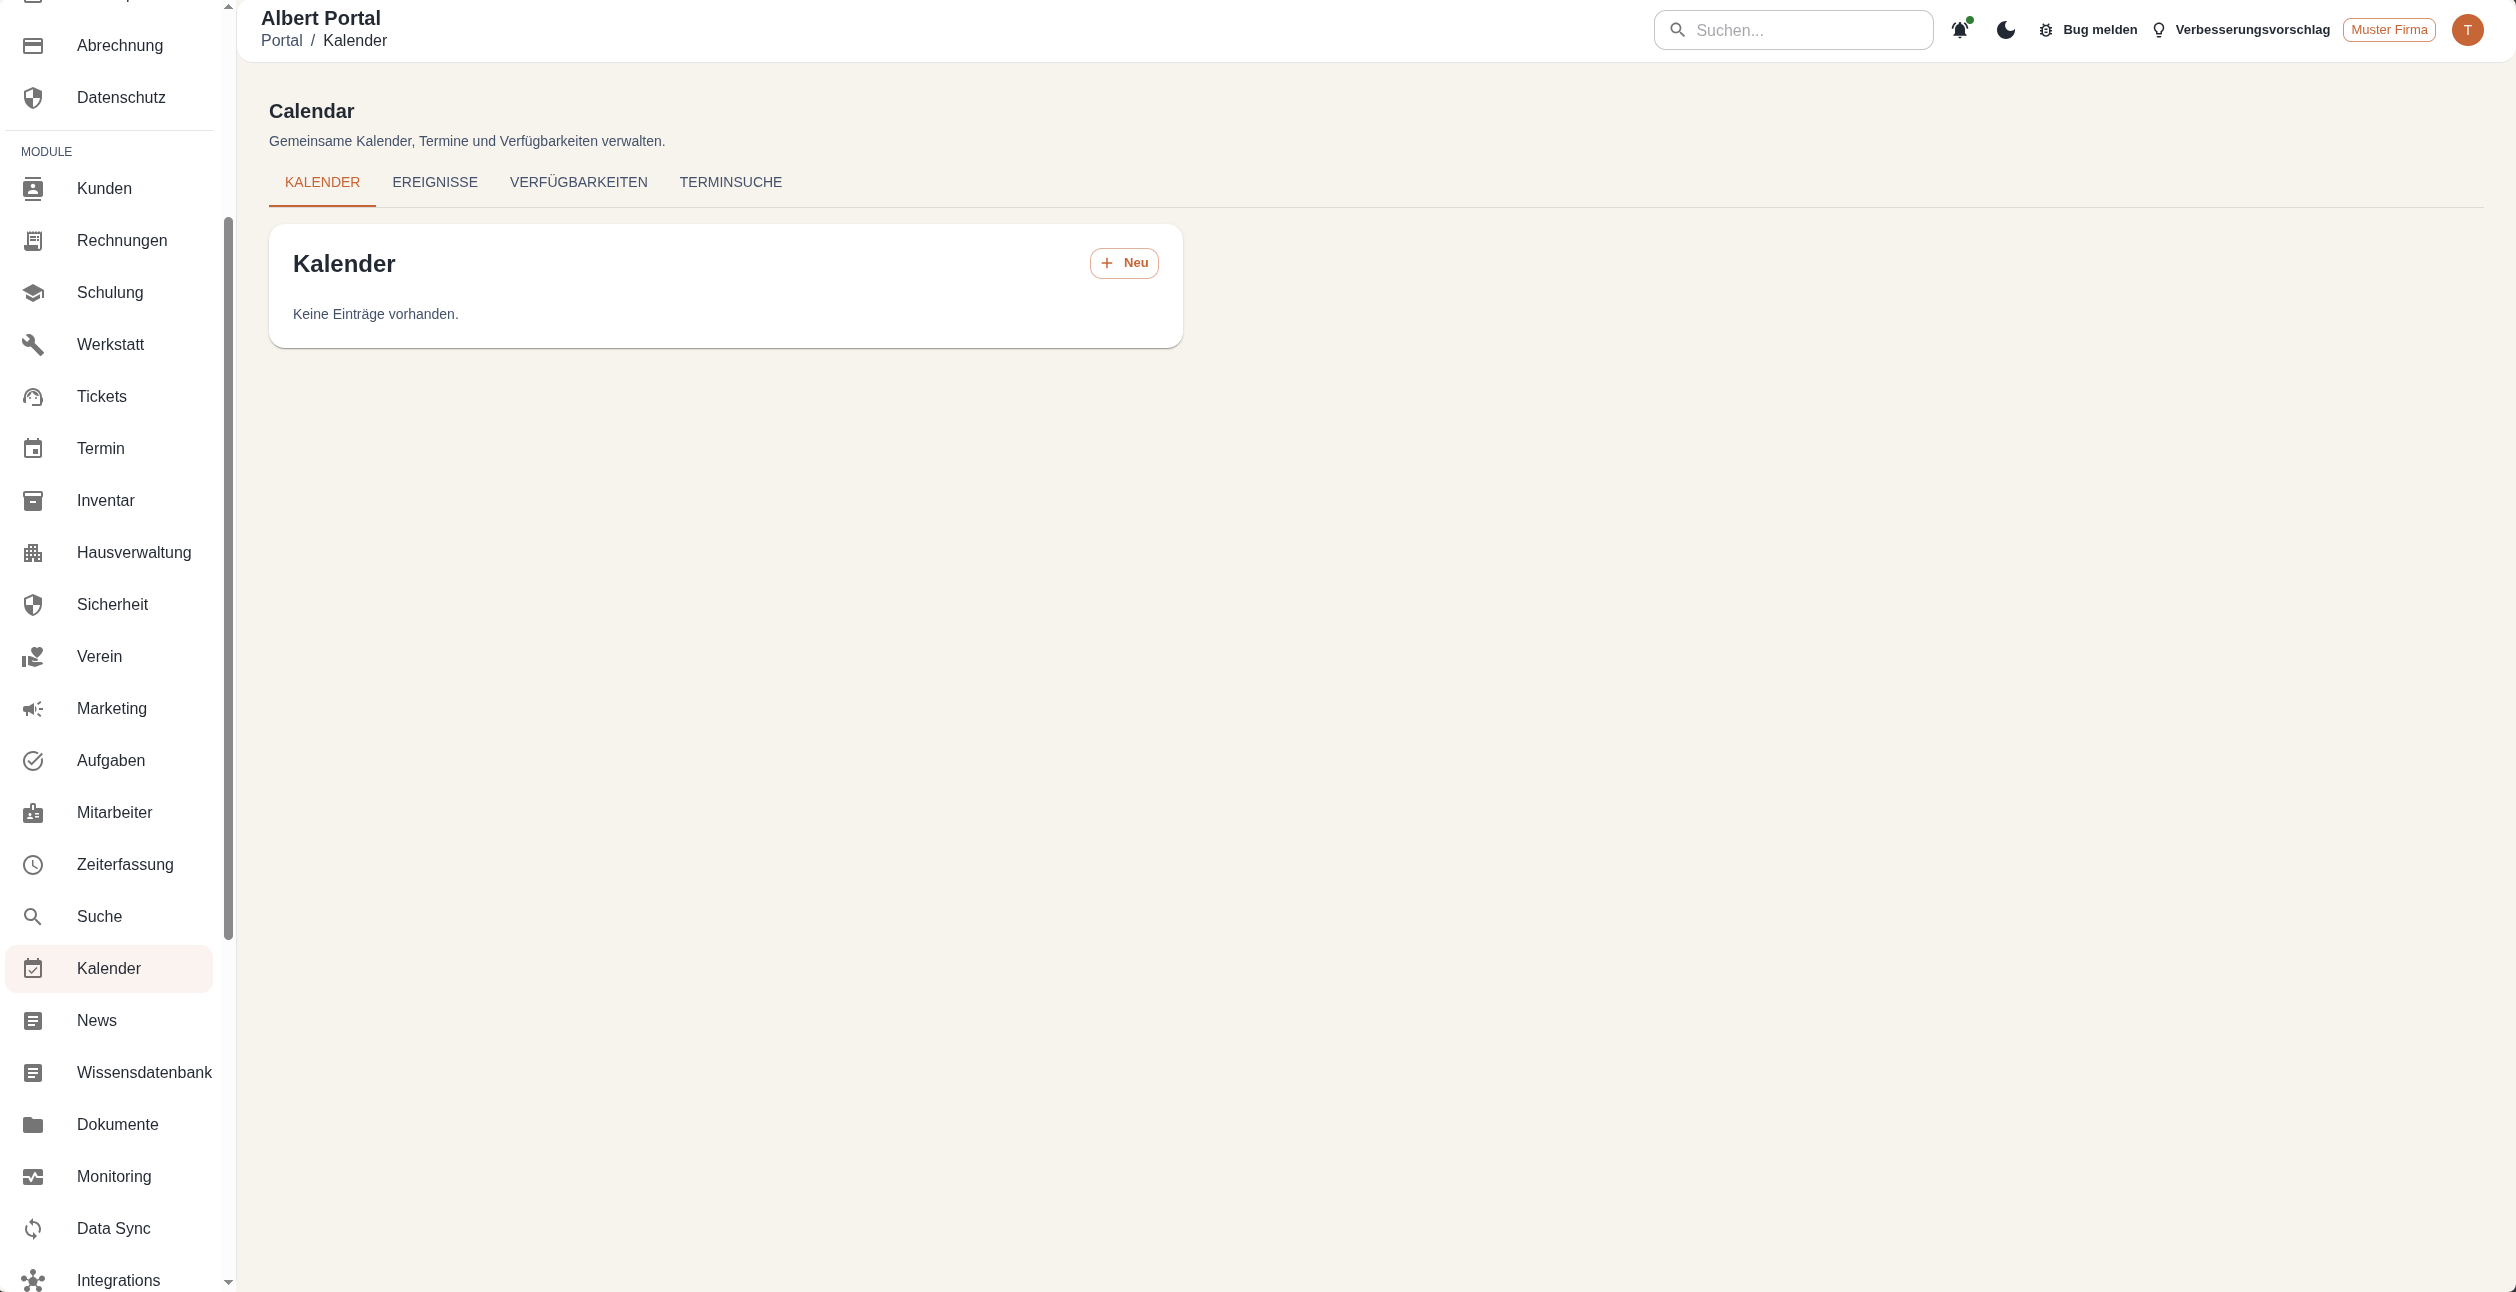Screen dimensions: 2516x1292
Task: Toggle dark mode with the moon icon
Action: (2006, 30)
